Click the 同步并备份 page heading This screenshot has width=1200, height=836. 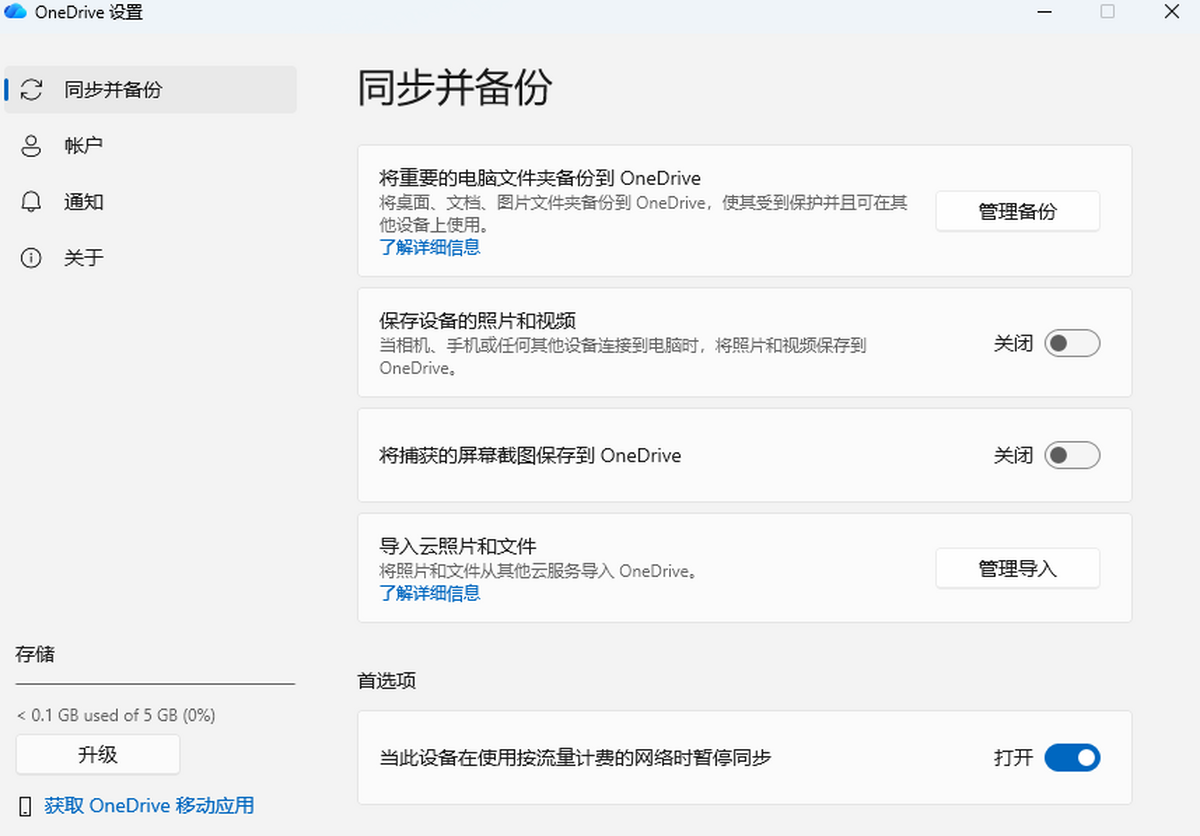pyautogui.click(x=455, y=89)
